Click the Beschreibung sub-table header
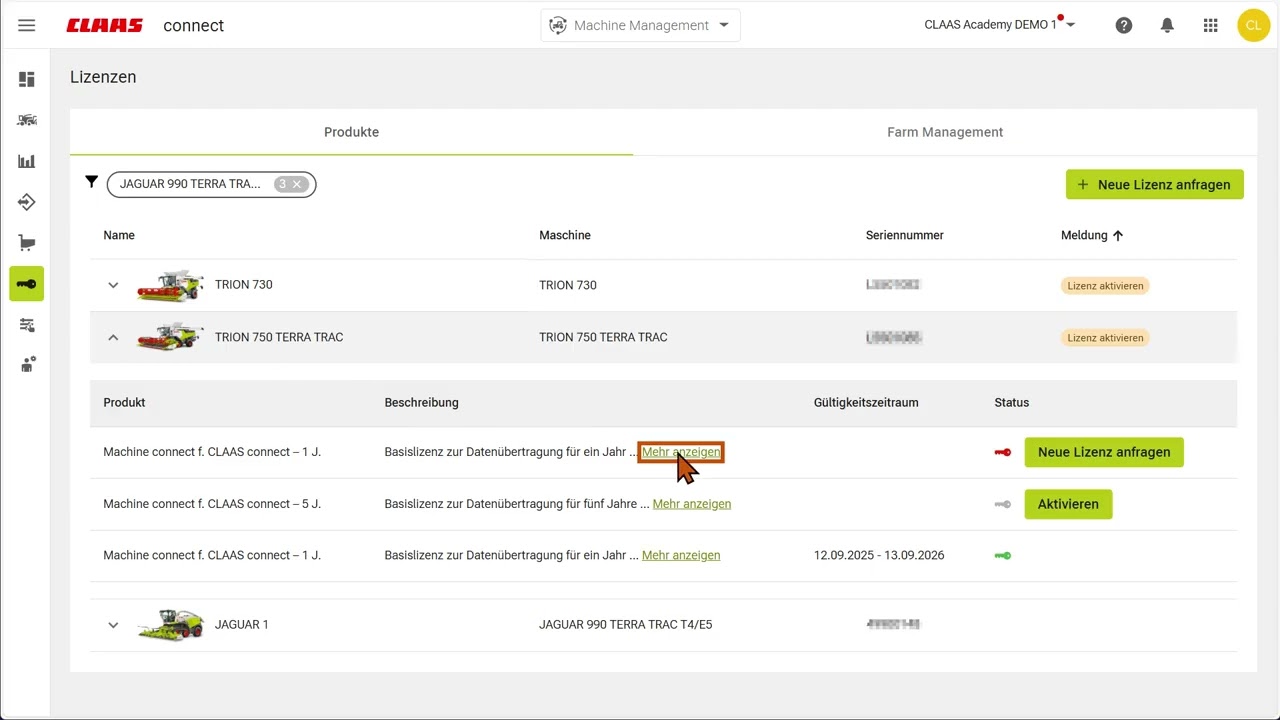 pyautogui.click(x=422, y=402)
